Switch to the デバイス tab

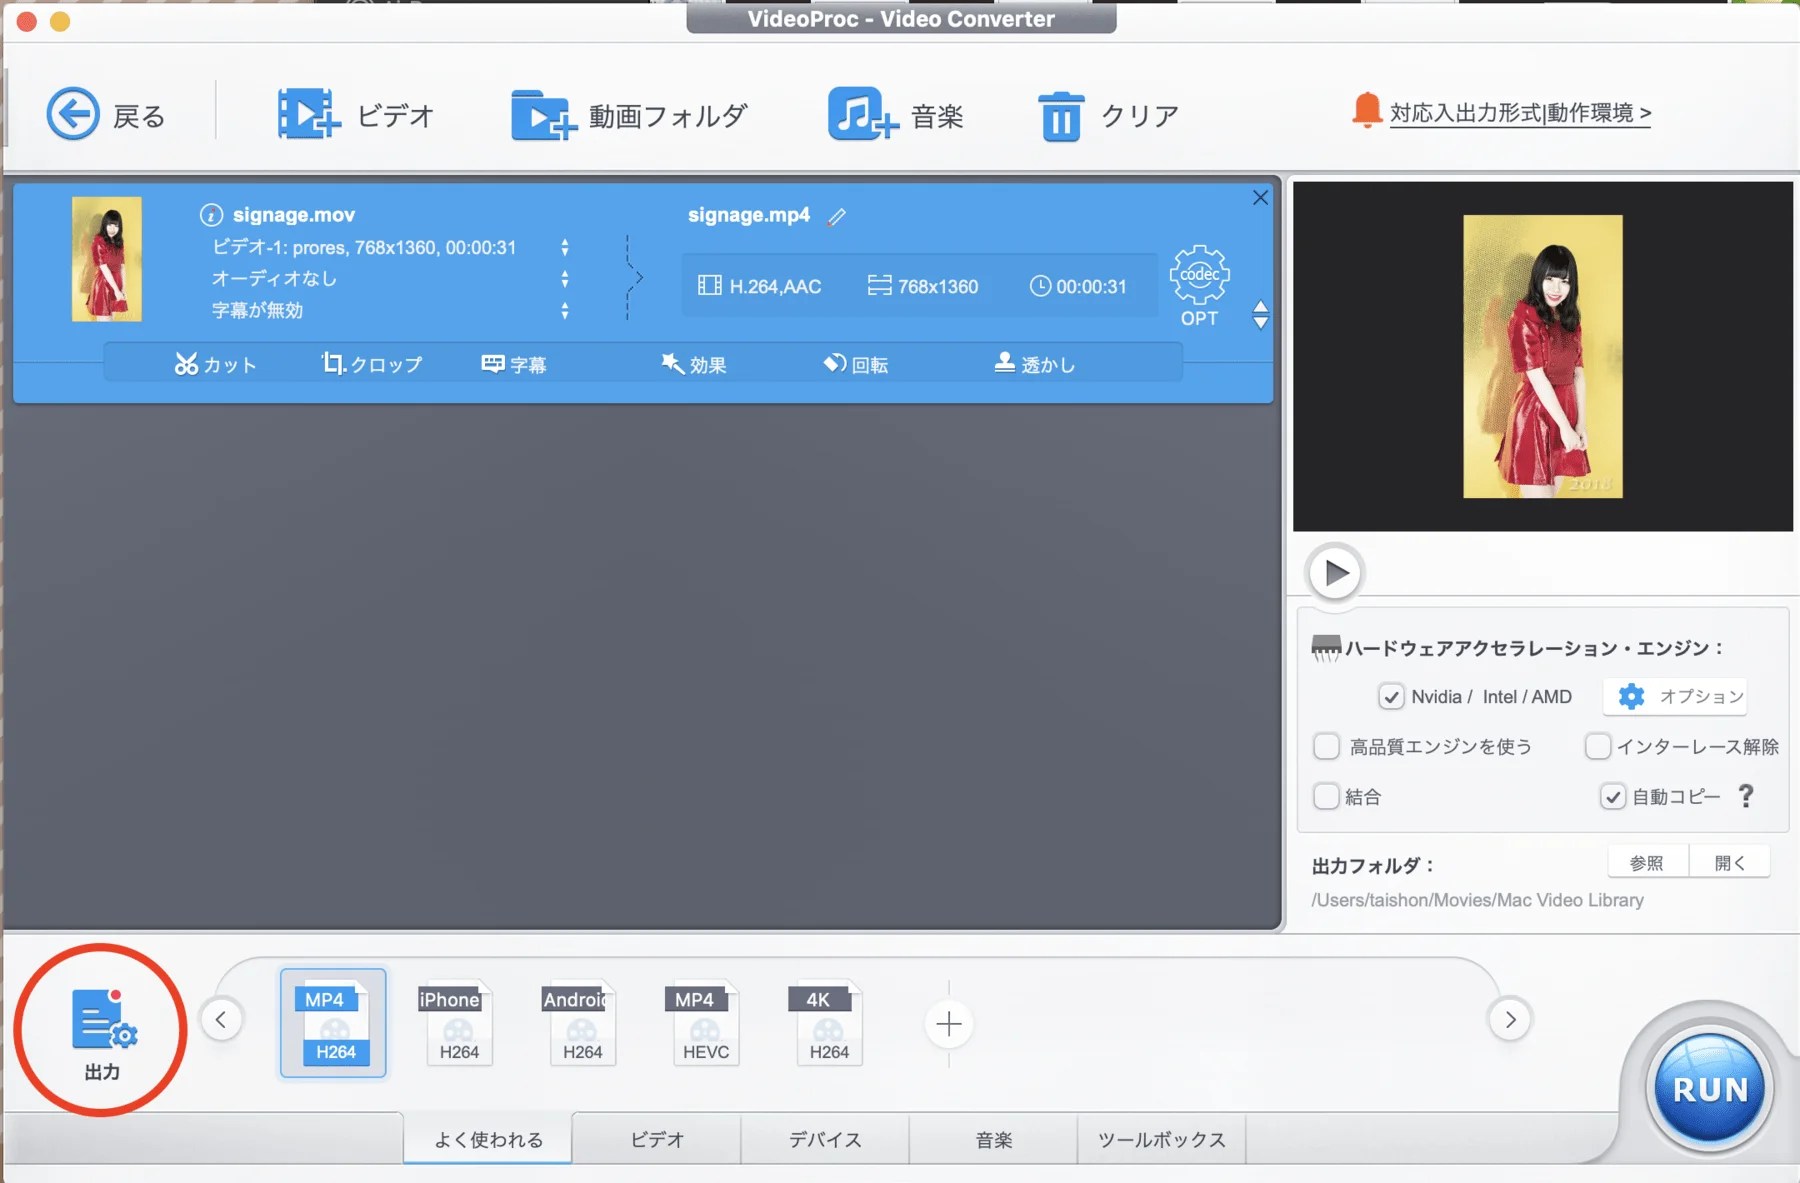coord(824,1139)
